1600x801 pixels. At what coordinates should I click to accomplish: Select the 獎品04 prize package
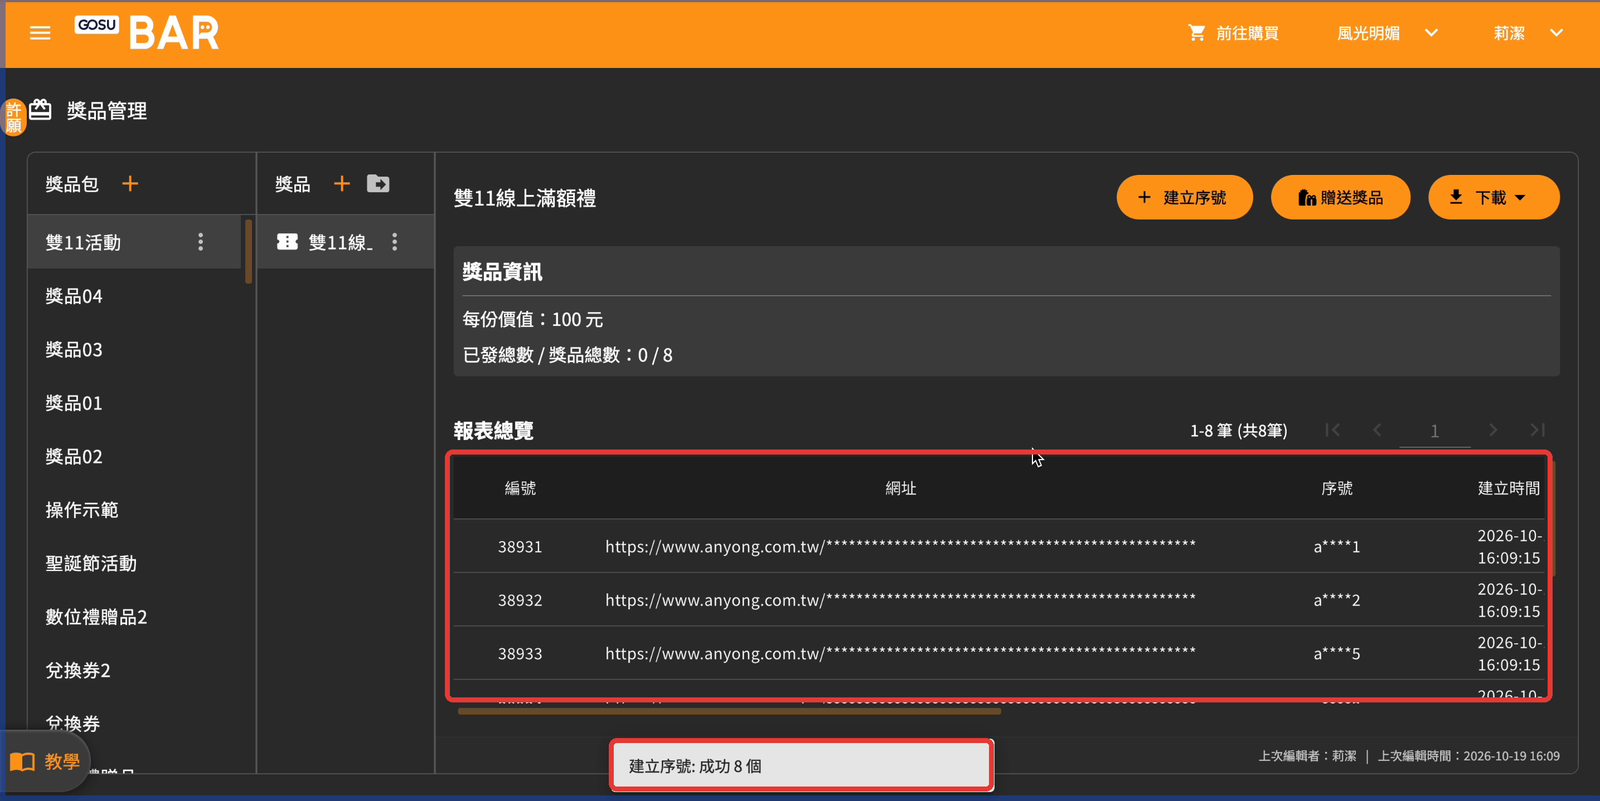(136, 296)
